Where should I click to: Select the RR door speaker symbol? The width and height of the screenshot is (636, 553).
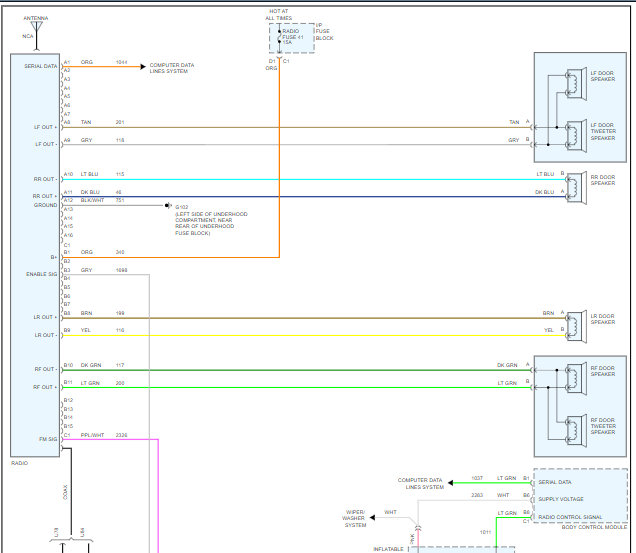click(573, 186)
